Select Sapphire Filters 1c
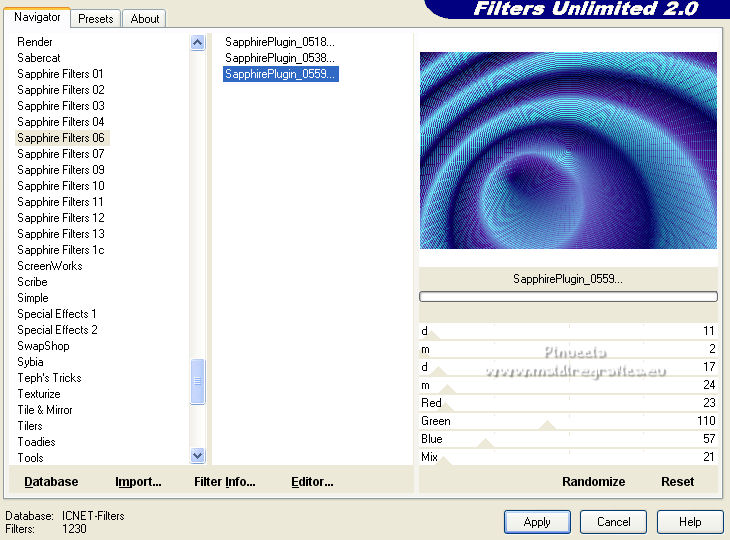 [61, 250]
